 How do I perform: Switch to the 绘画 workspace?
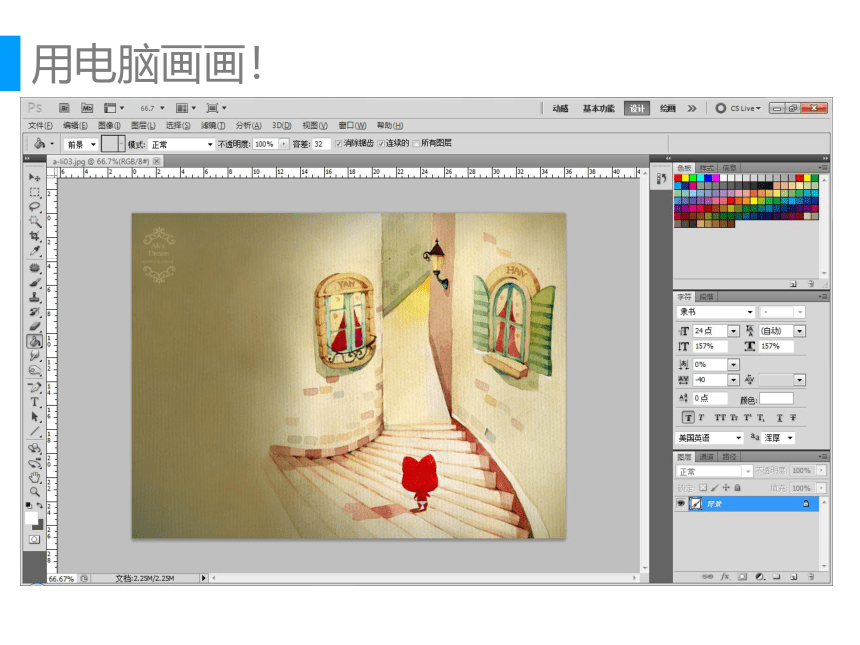[667, 108]
